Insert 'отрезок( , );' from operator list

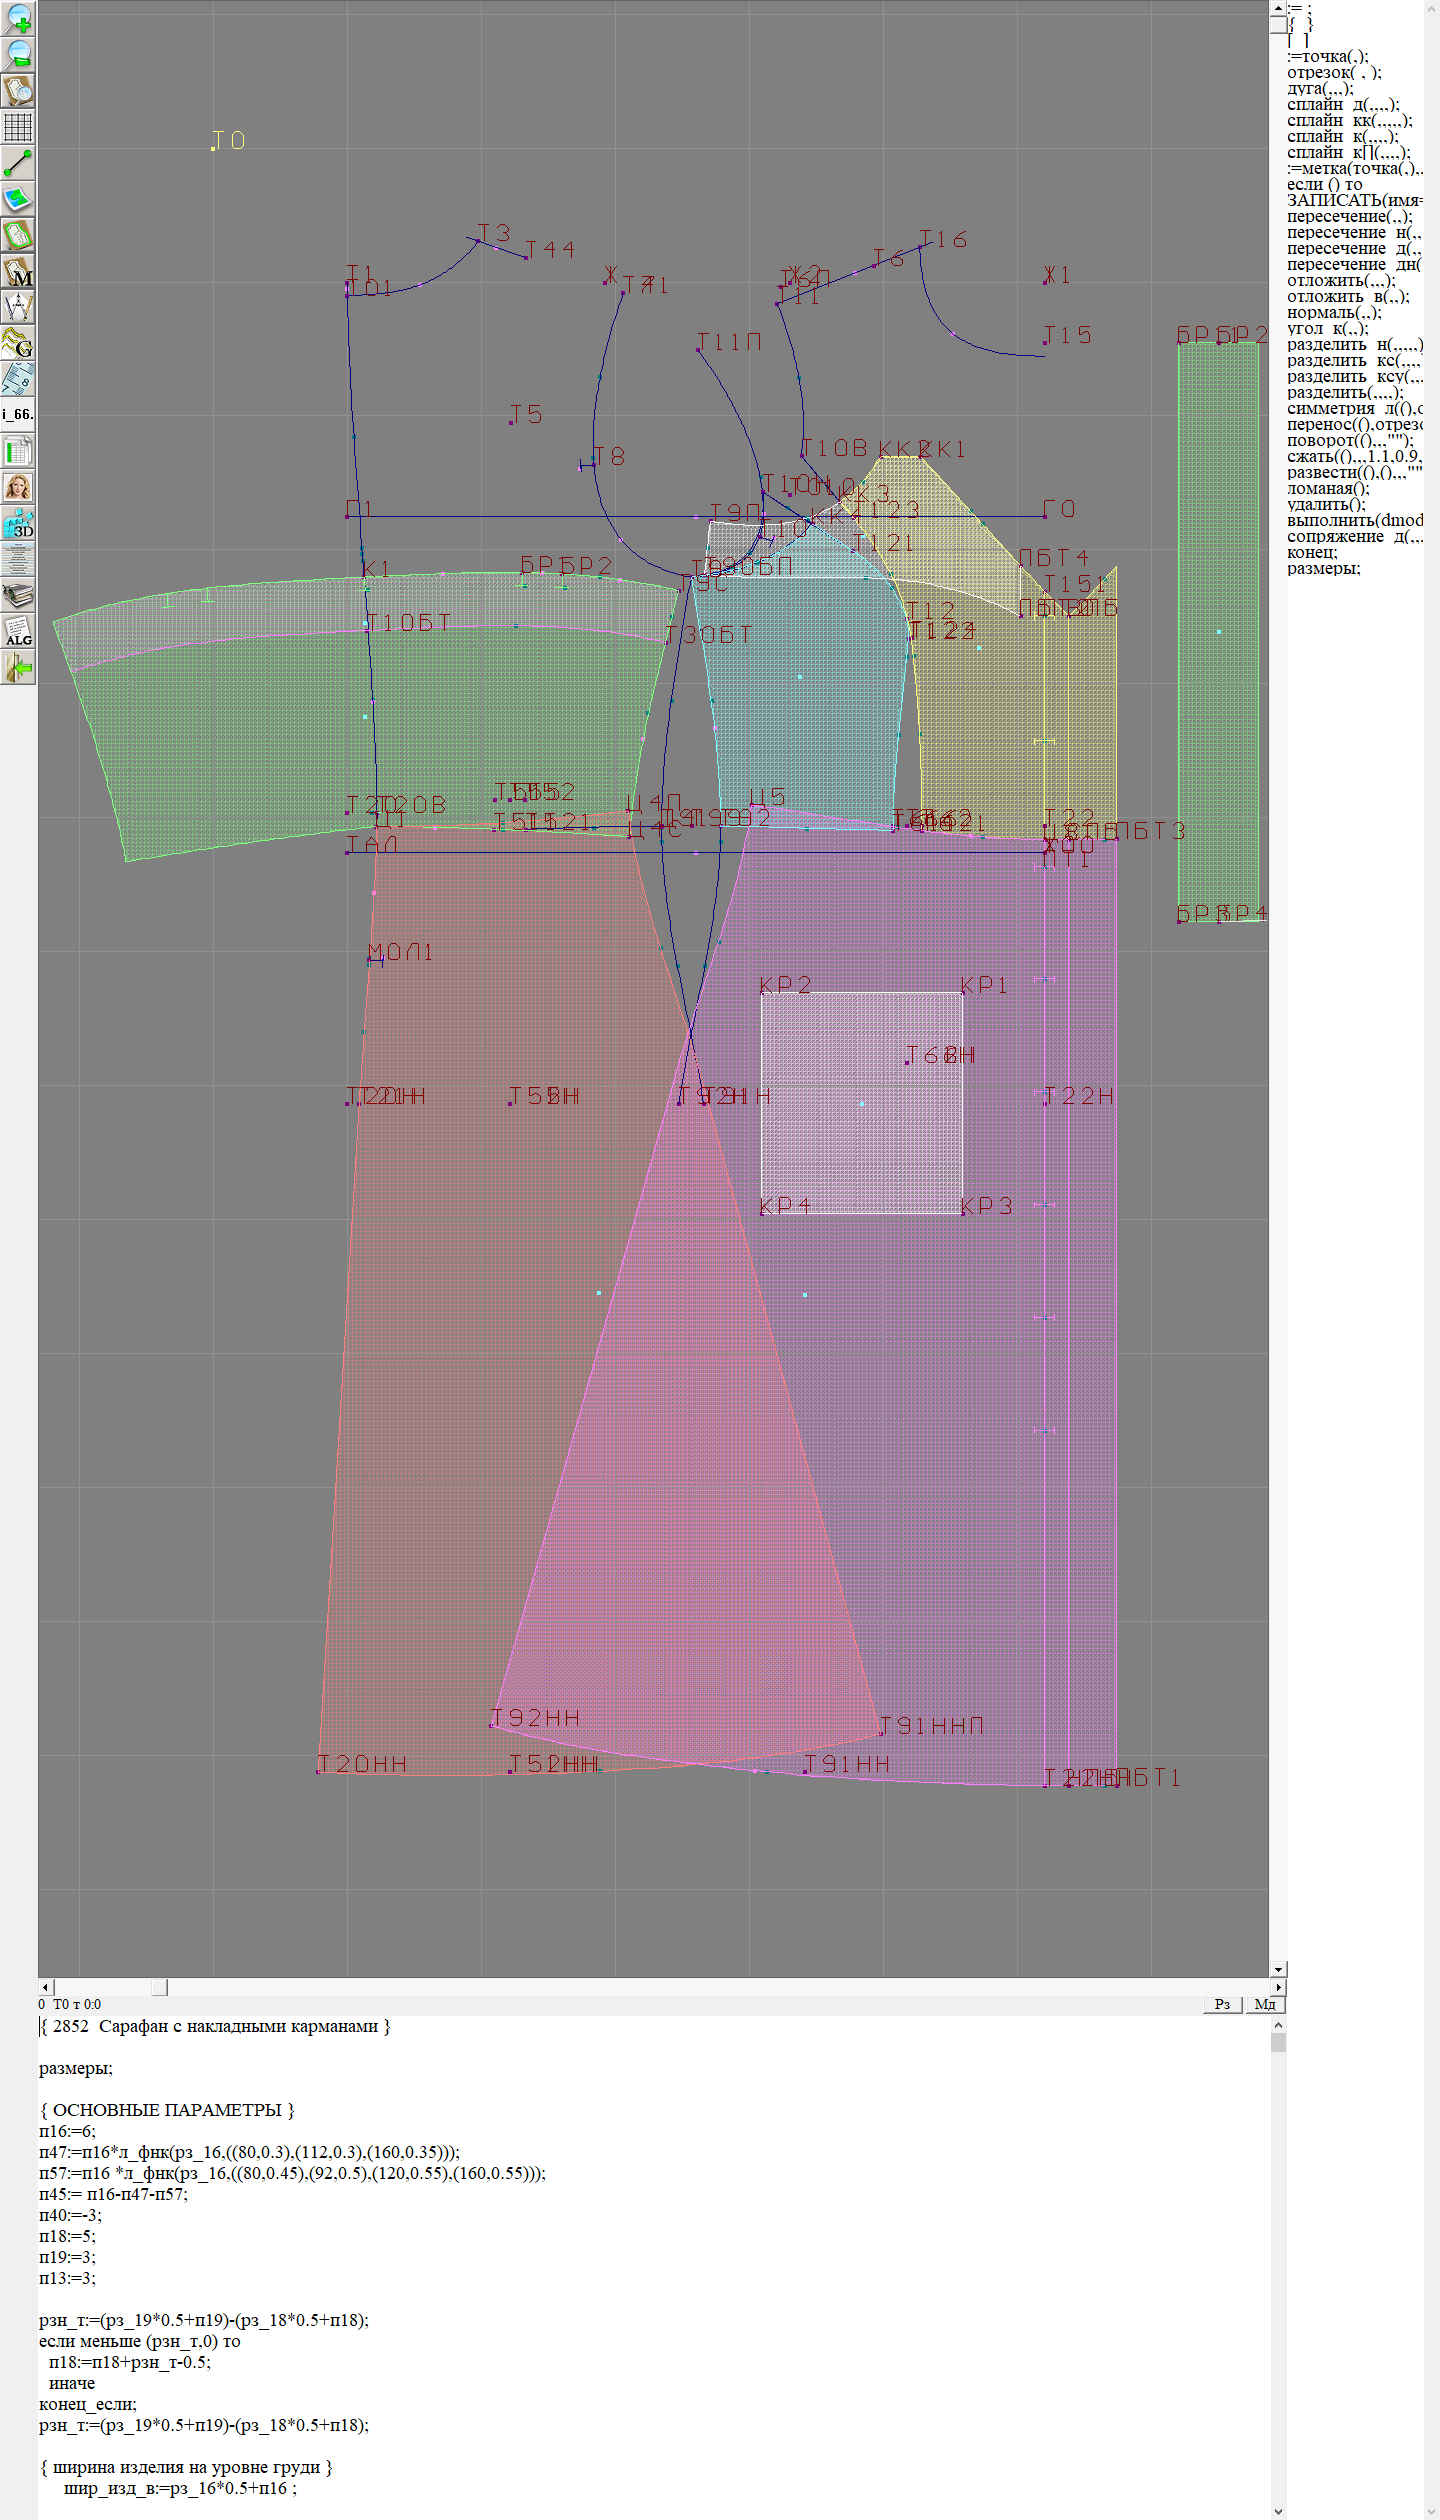(1333, 73)
